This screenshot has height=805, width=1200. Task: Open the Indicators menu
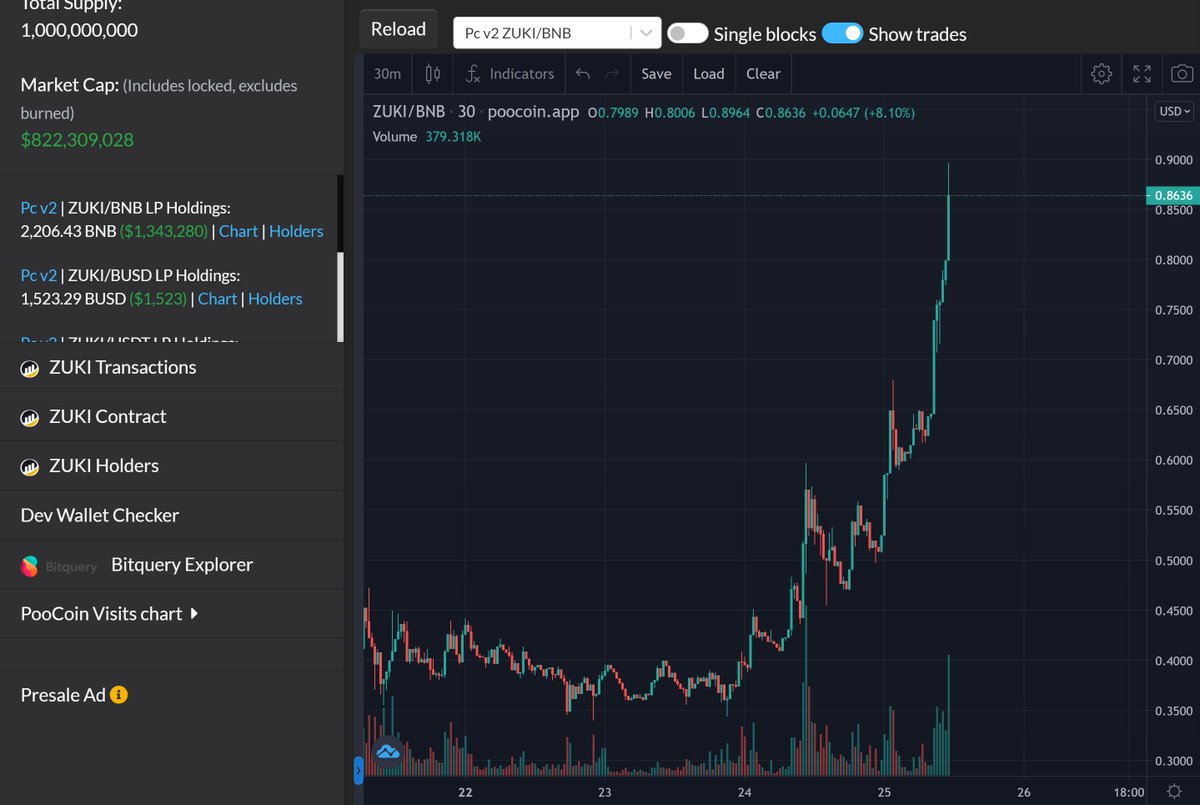click(x=510, y=74)
